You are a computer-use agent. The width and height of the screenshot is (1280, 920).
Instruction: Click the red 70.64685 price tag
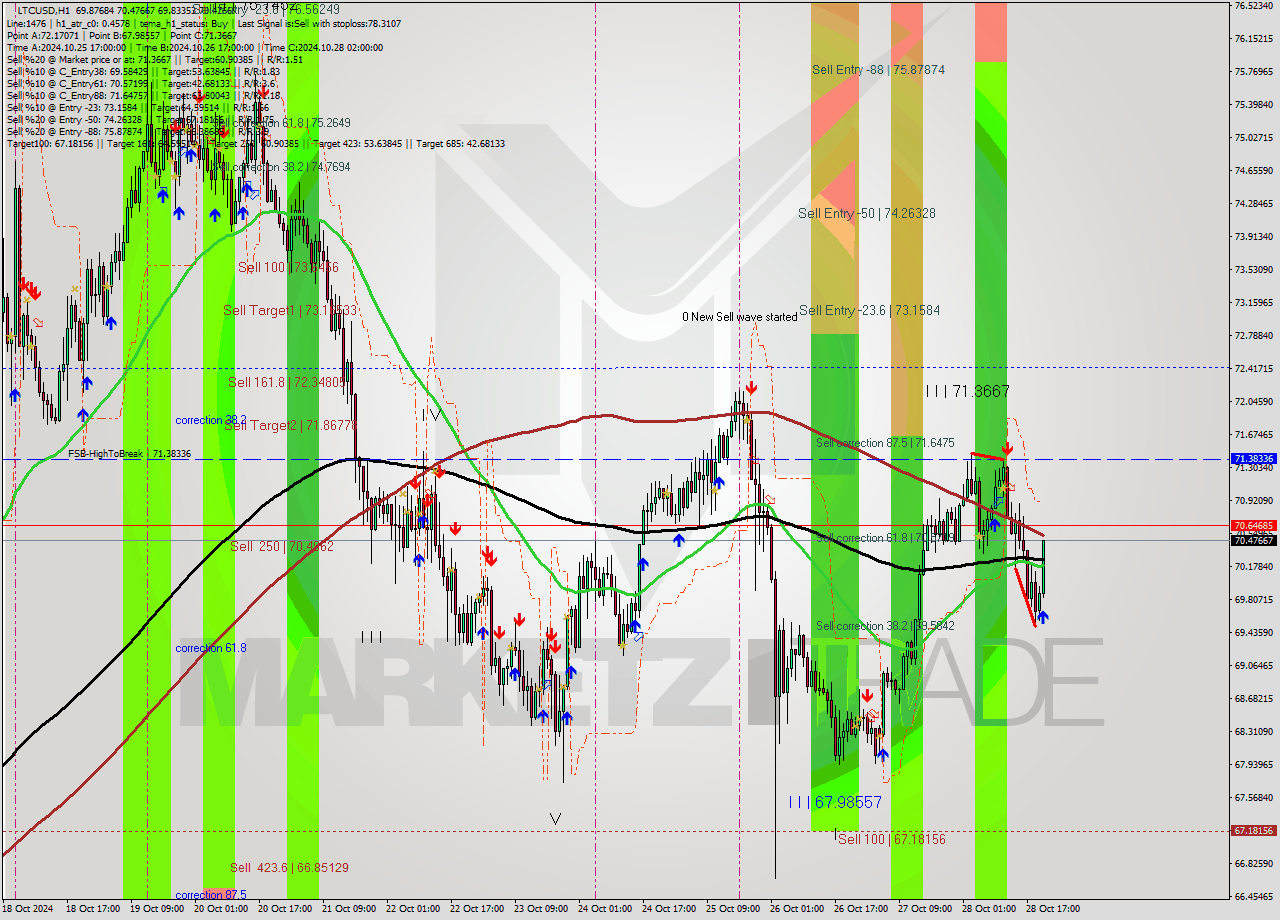point(1253,525)
